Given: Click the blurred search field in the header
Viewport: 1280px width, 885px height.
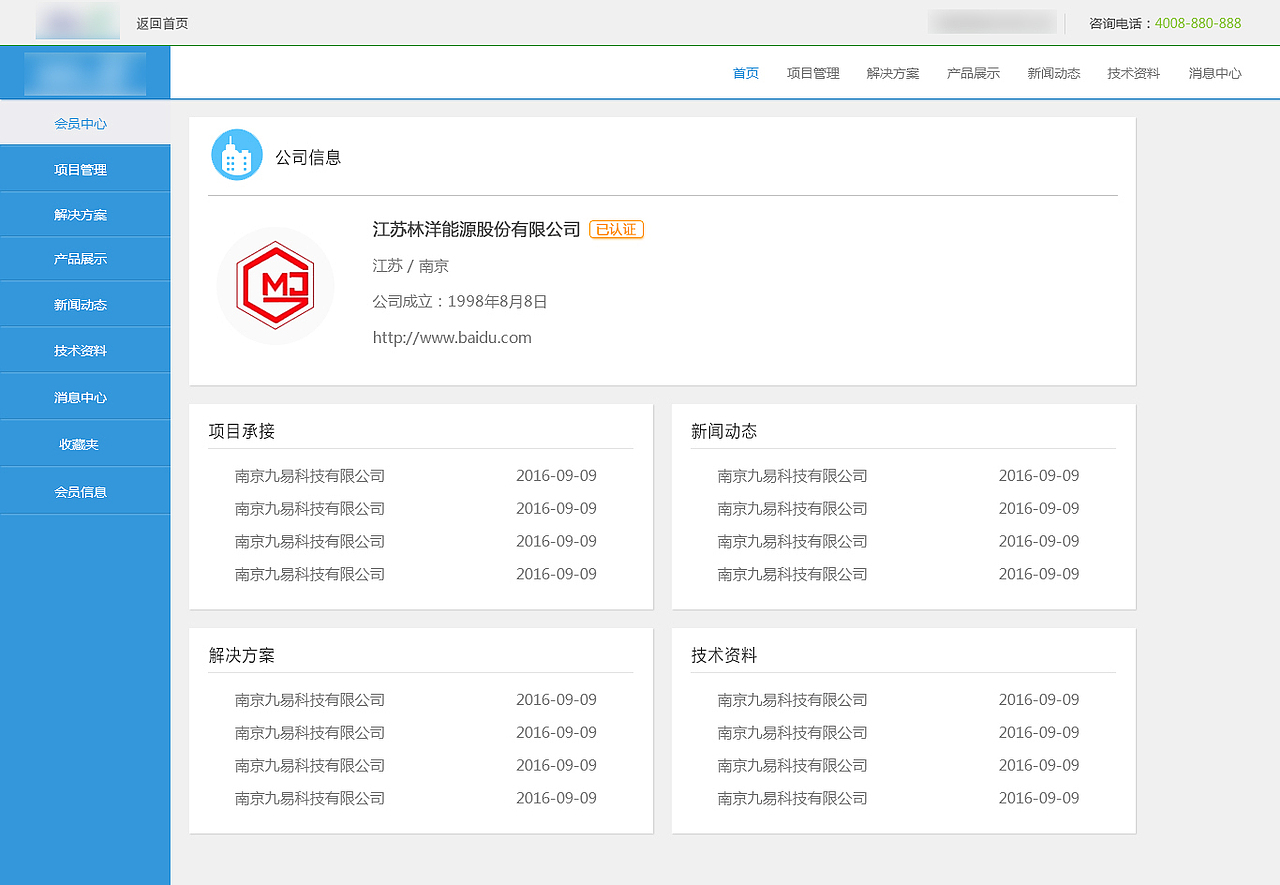Looking at the screenshot, I should tap(992, 21).
